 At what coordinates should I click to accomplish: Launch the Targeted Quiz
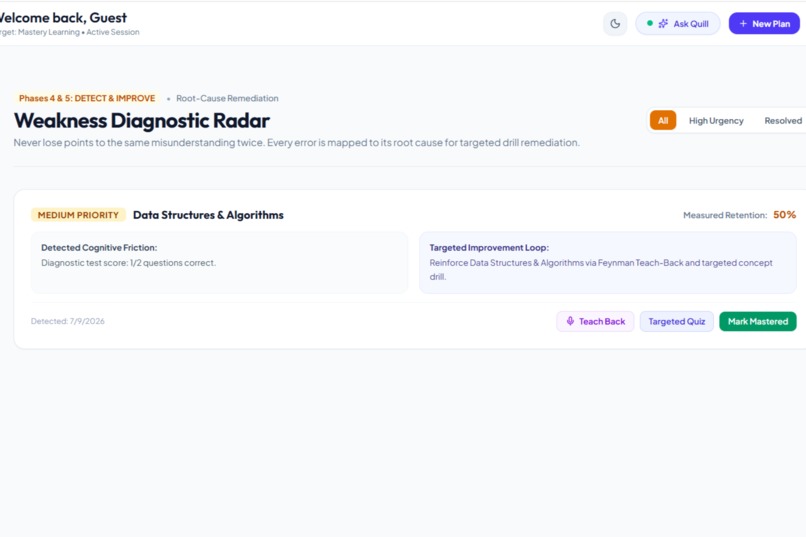676,322
